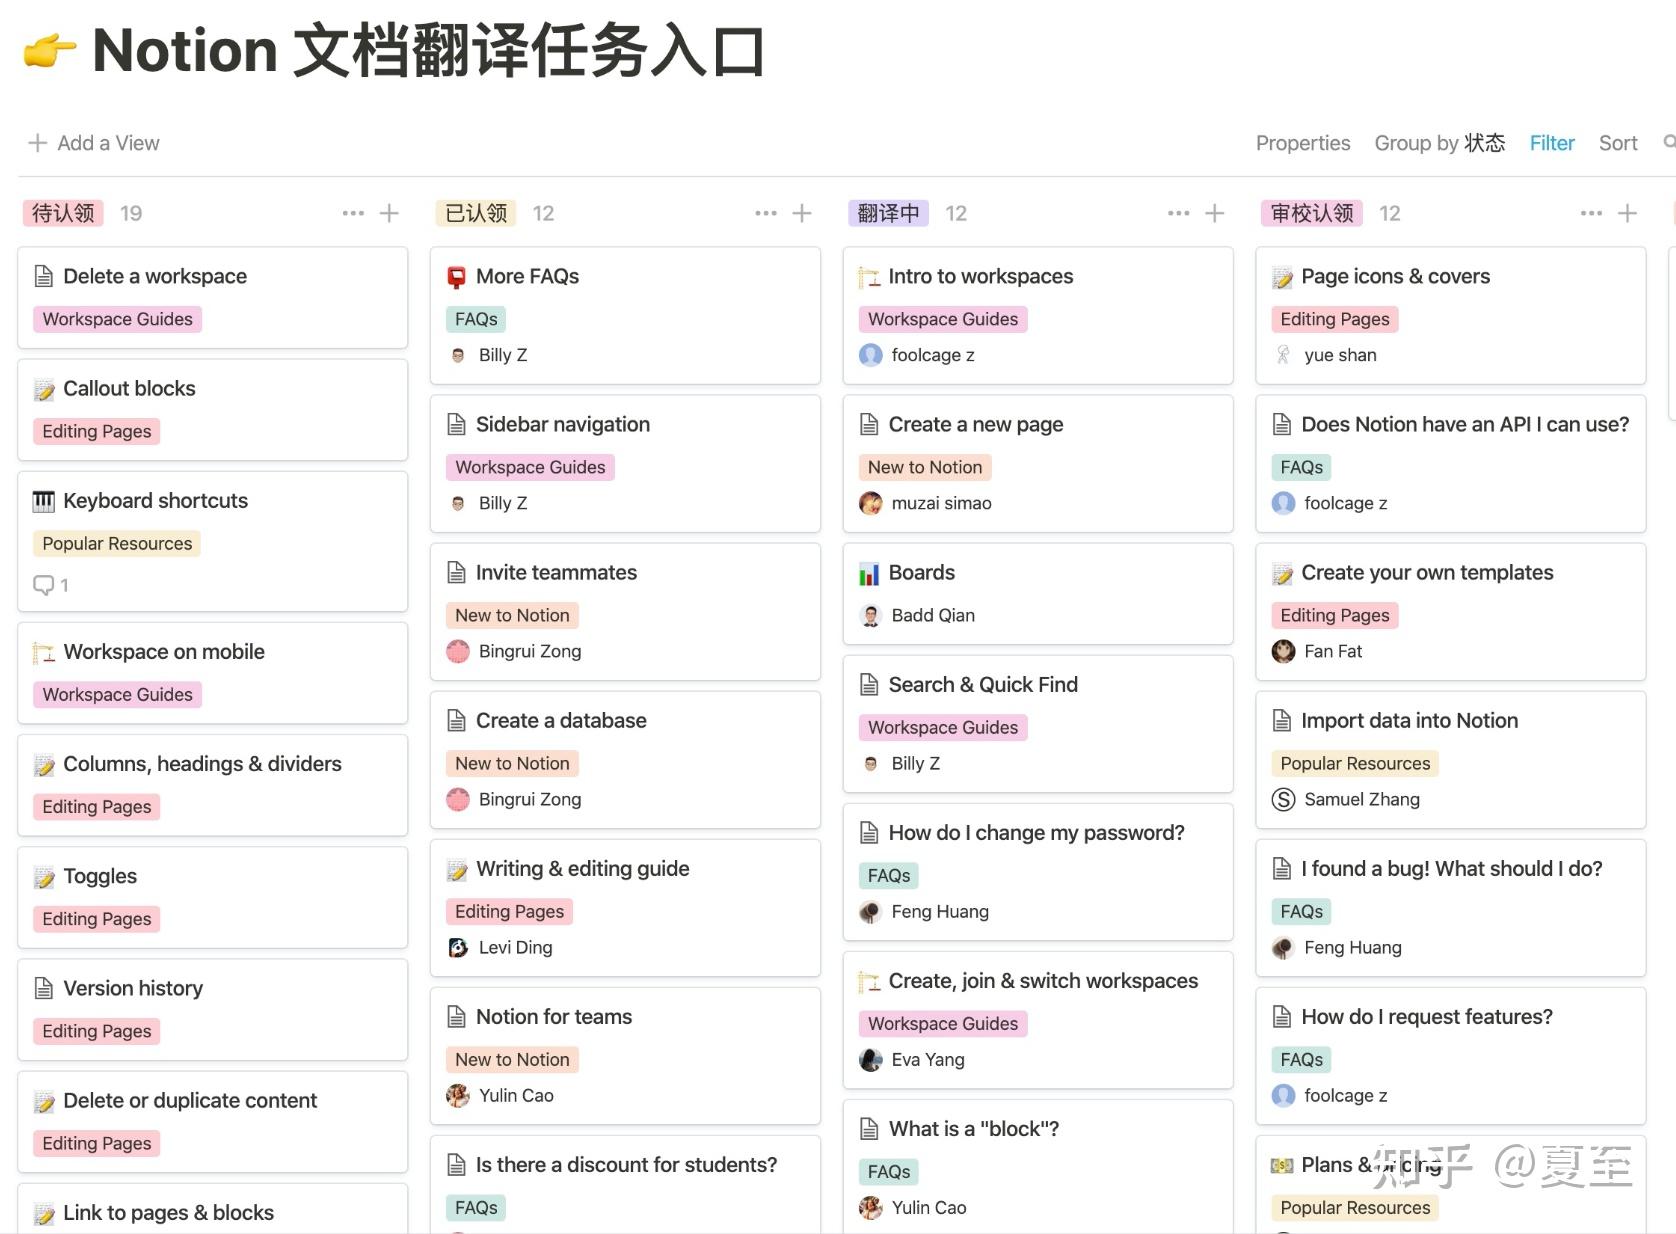Click the page icon on Delete a workspace
This screenshot has height=1234, width=1676.
pyautogui.click(x=42, y=276)
